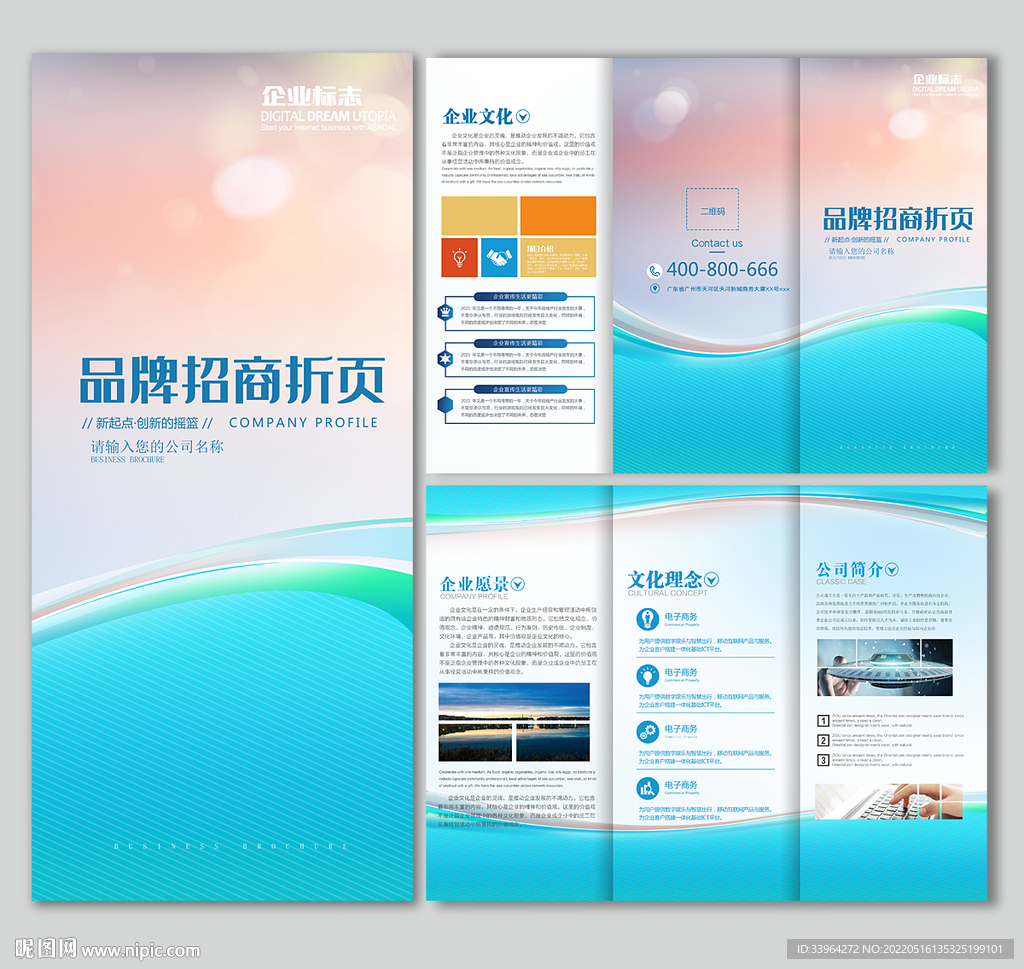This screenshot has height=969, width=1024.
Task: Click the 公司简介 heading
Action: click(x=849, y=569)
